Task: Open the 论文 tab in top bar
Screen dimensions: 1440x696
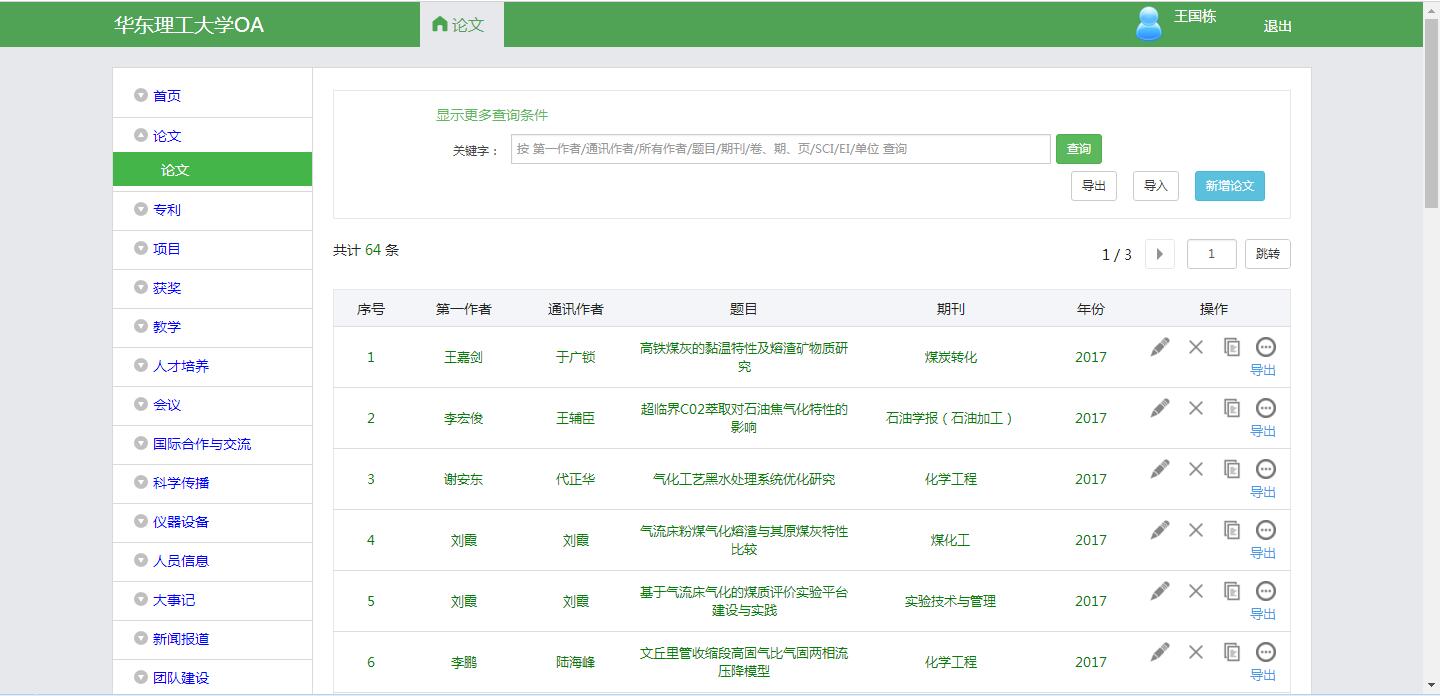Action: pyautogui.click(x=460, y=25)
